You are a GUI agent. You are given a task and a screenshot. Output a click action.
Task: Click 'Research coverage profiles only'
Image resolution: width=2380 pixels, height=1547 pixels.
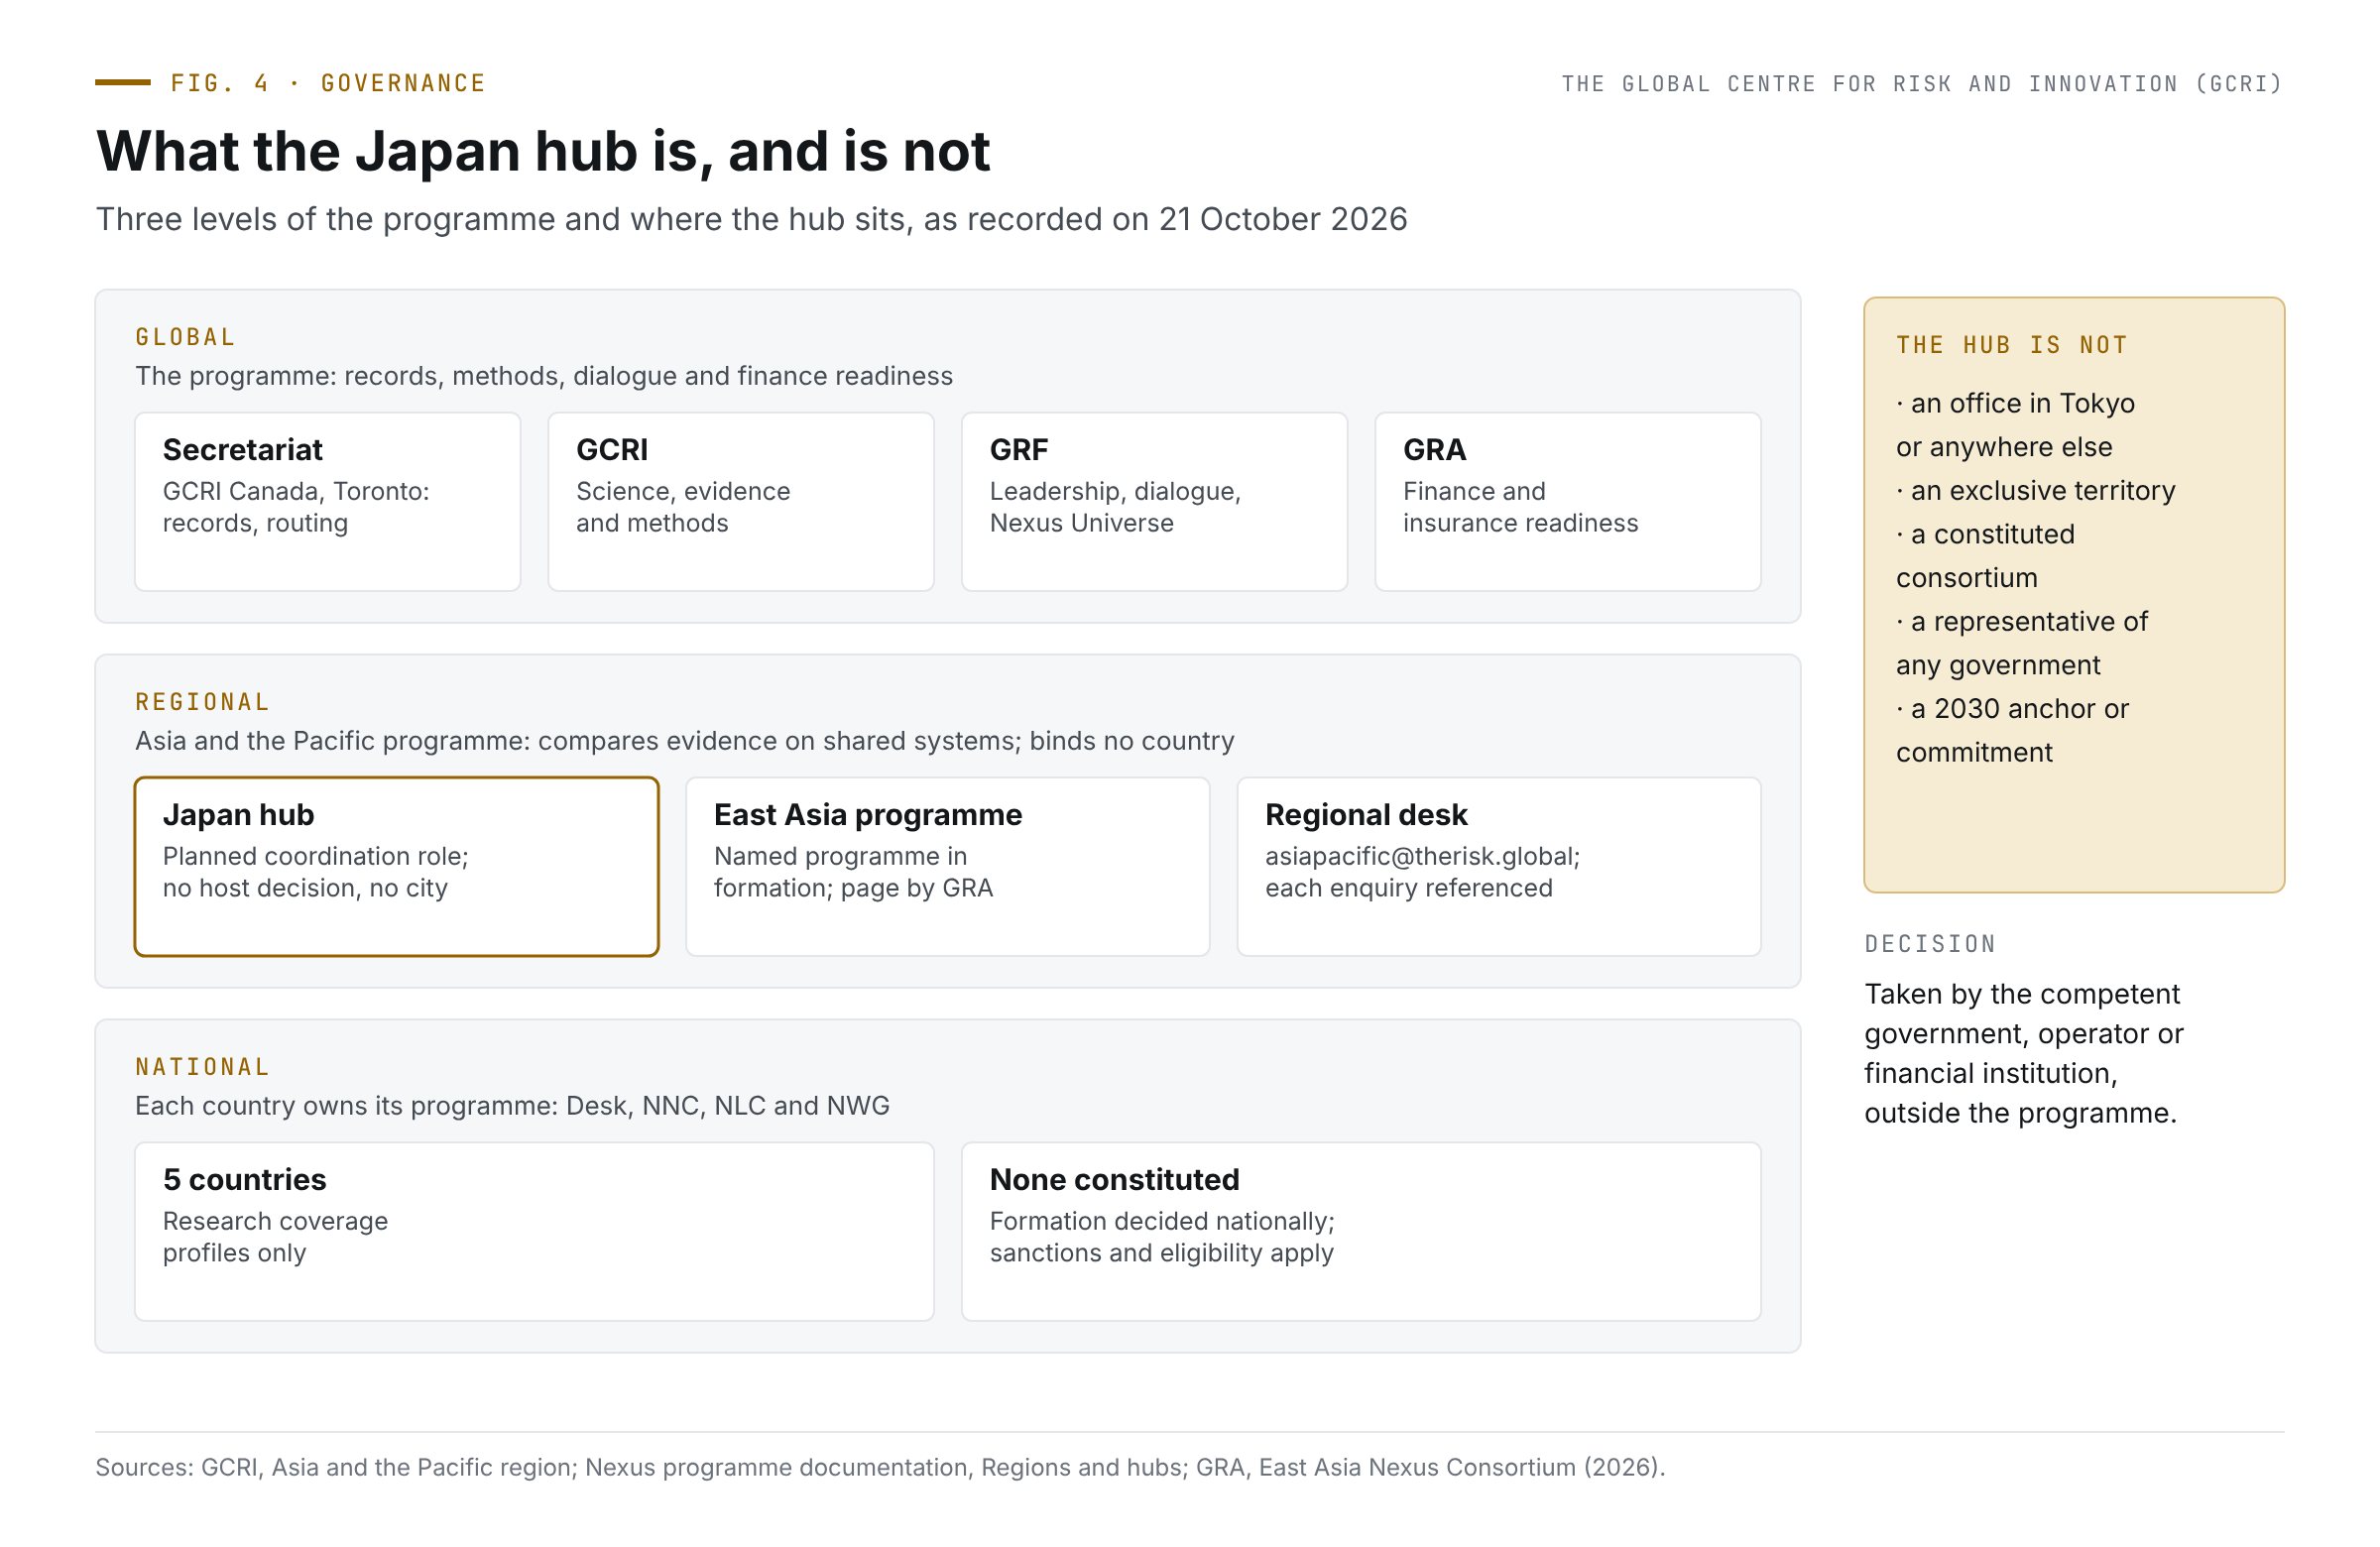(275, 1237)
